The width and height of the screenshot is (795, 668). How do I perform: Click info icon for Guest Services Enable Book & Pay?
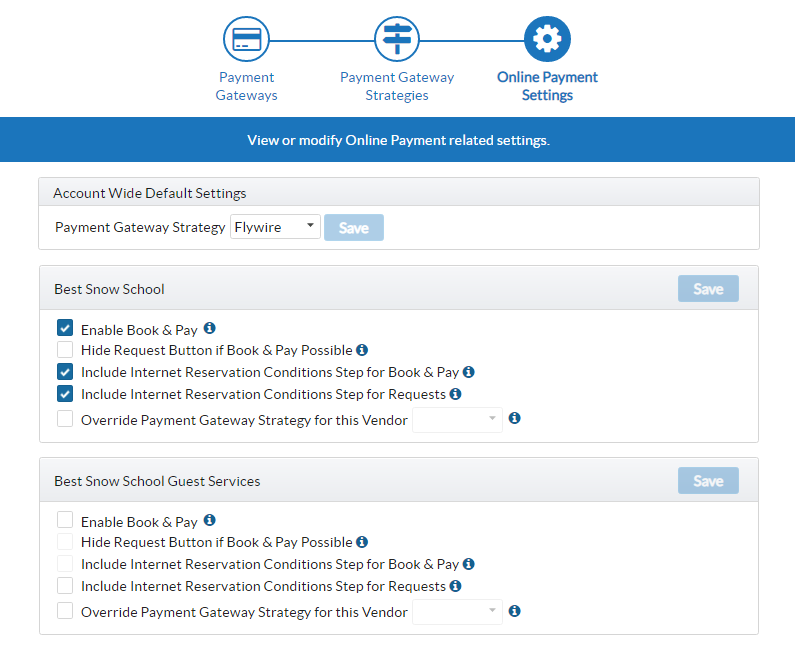(210, 520)
